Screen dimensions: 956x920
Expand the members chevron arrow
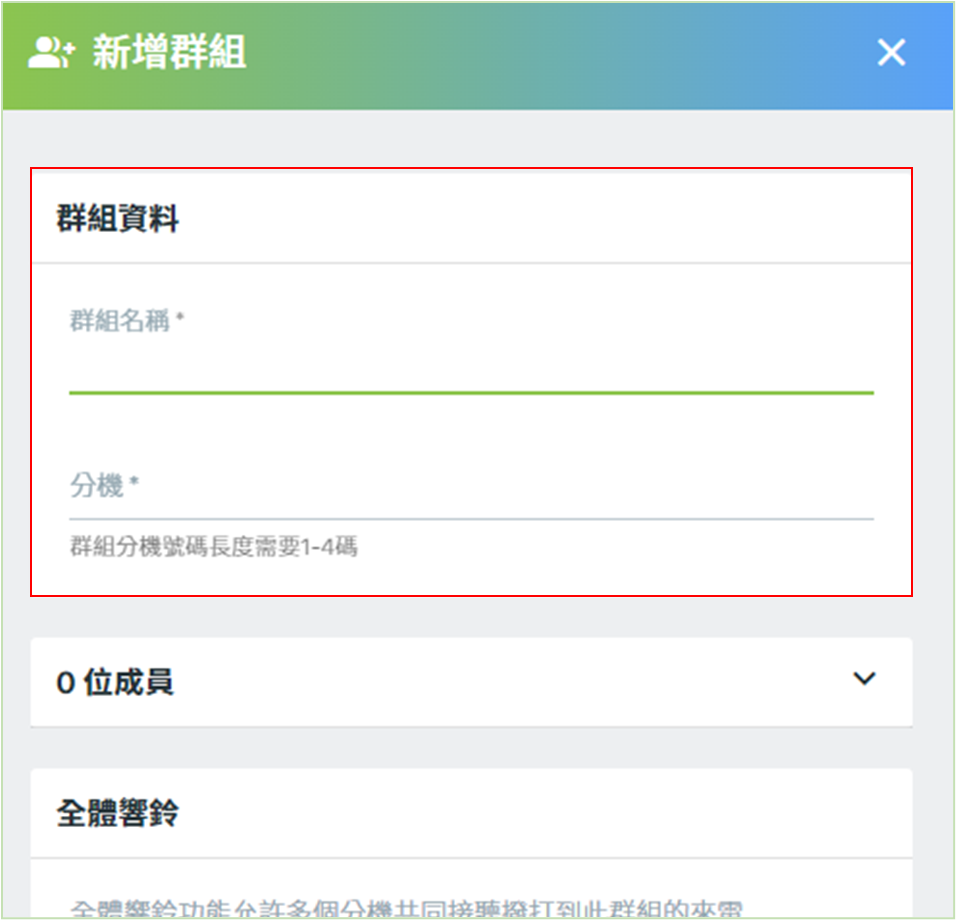click(x=864, y=679)
